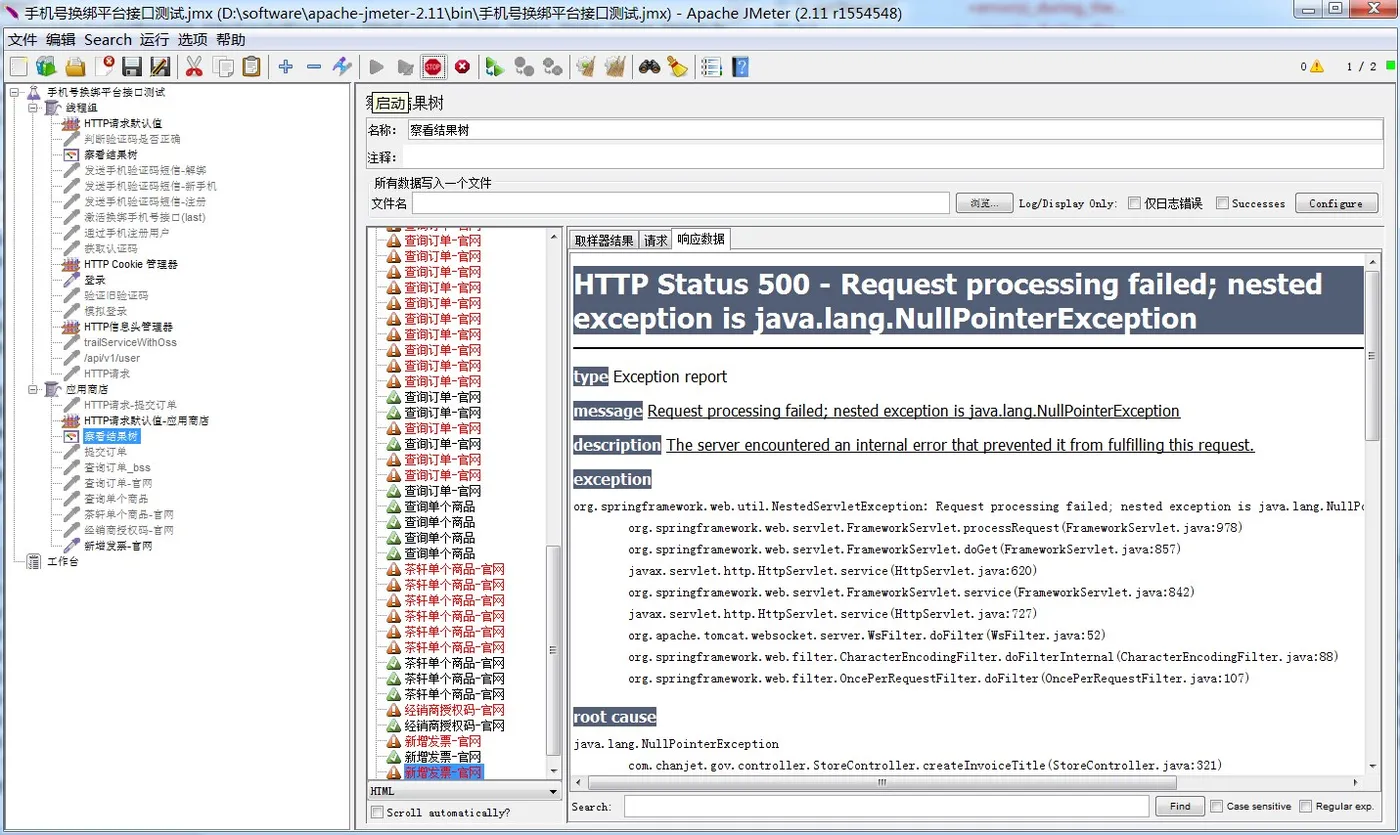Collapse the 手机号换绑平台接口测试 root node

click(14, 92)
